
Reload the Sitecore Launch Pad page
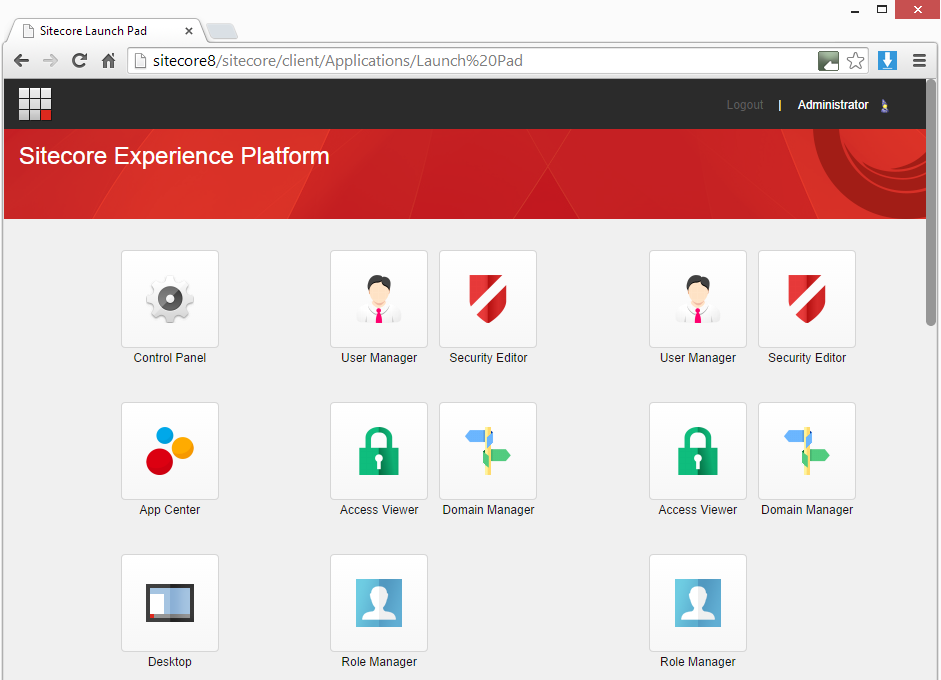(x=79, y=61)
